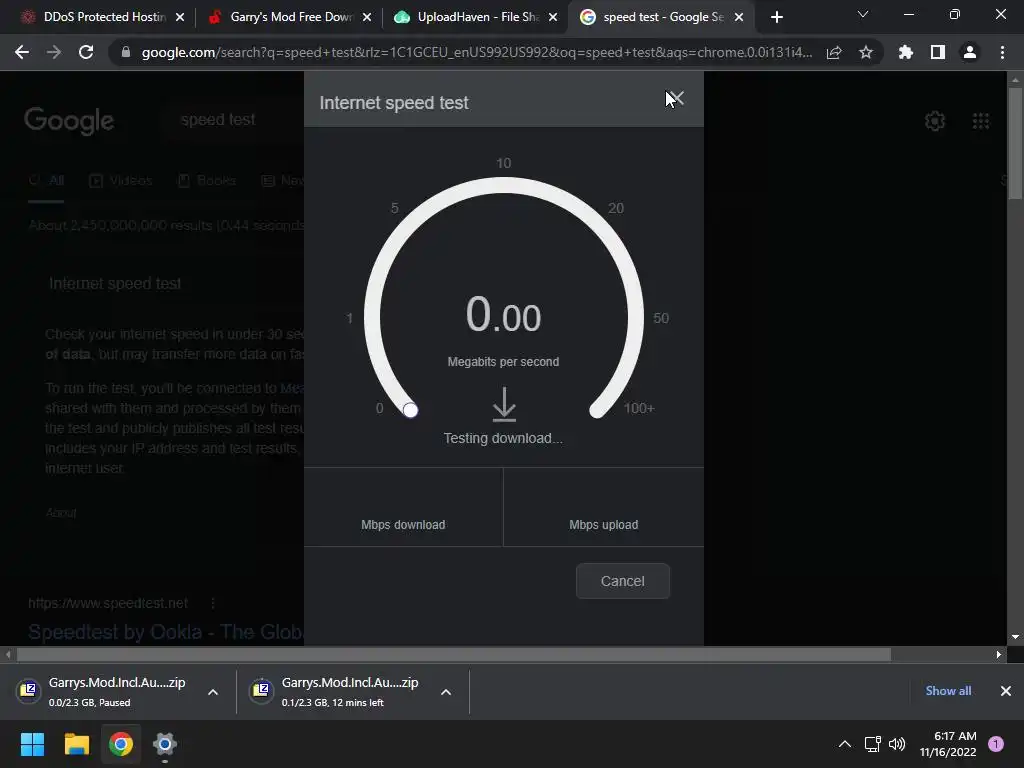This screenshot has height=768, width=1024.
Task: Click the horizontal scrollbar thumb
Action: 453,654
